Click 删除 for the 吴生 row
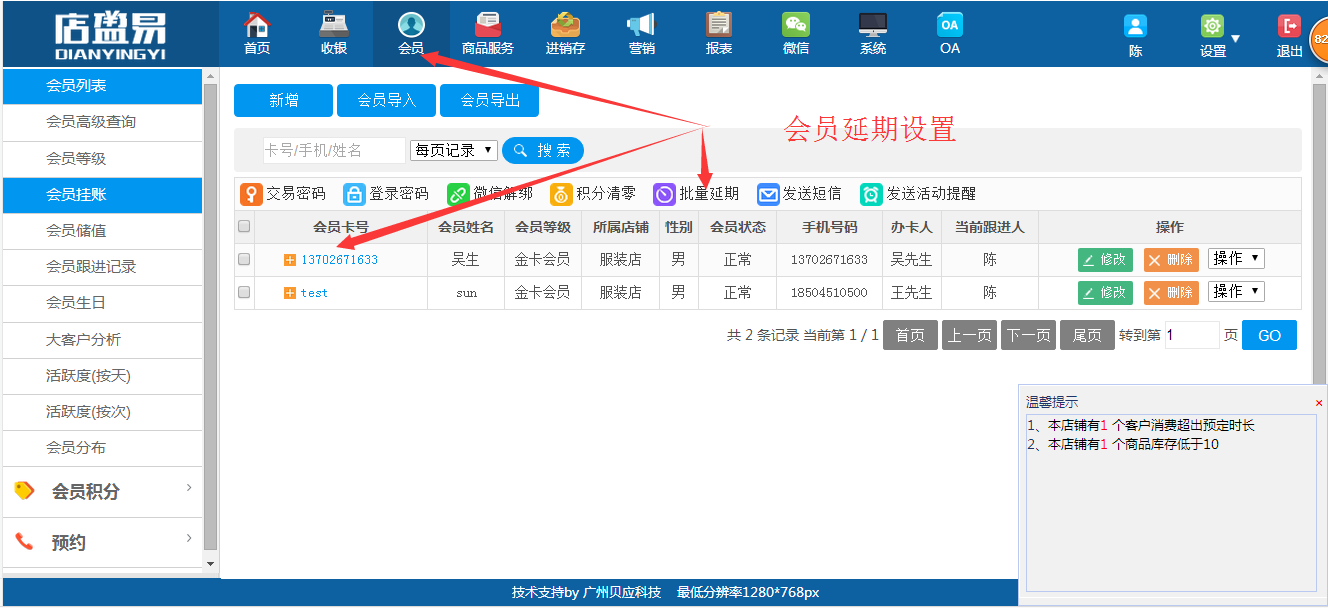Image resolution: width=1328 pixels, height=608 pixels. point(1171,260)
